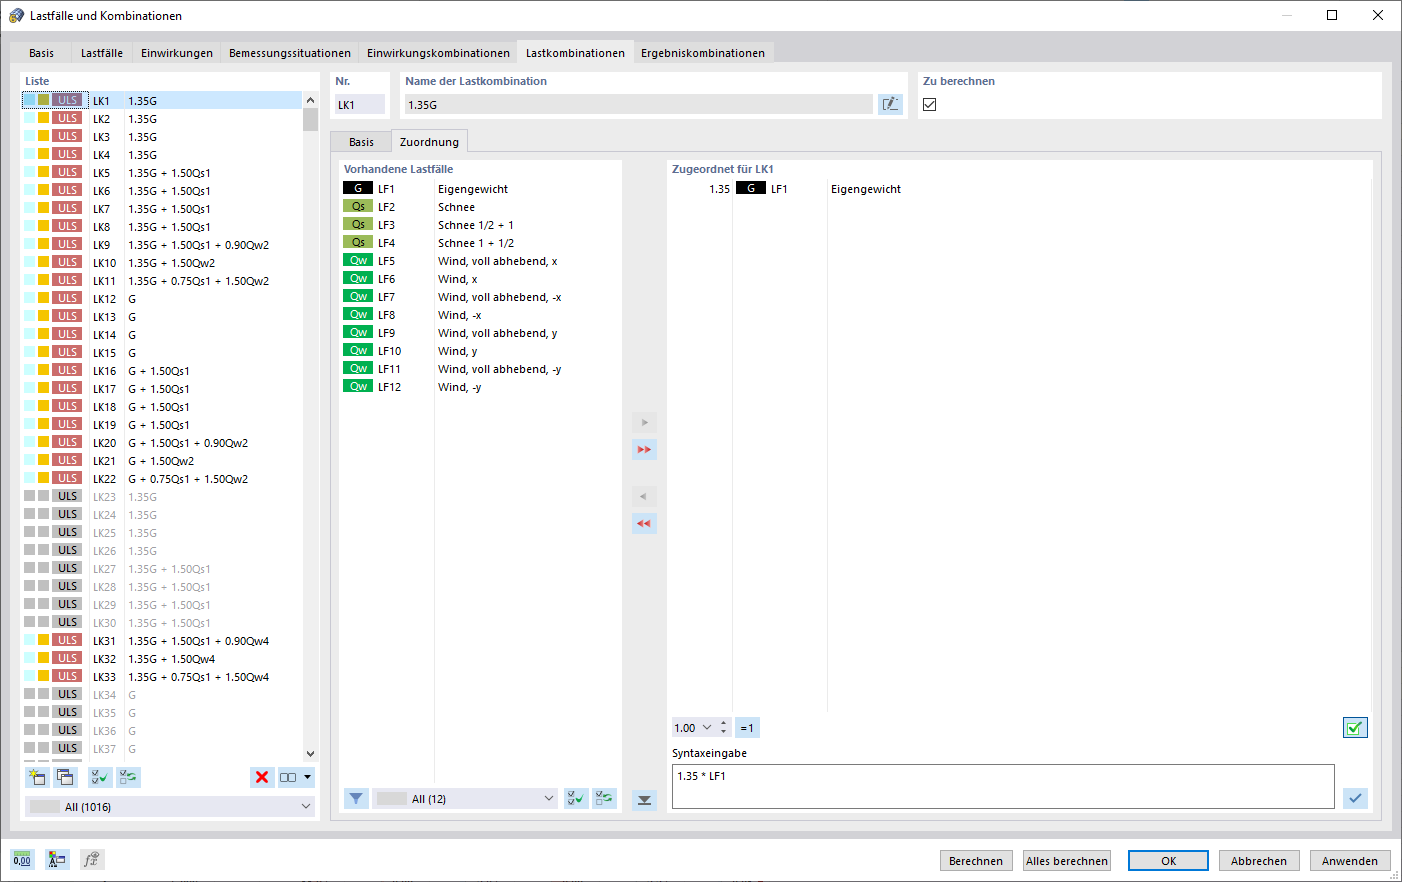Select row LK11 in the Liste
The width and height of the screenshot is (1402, 882).
[161, 281]
